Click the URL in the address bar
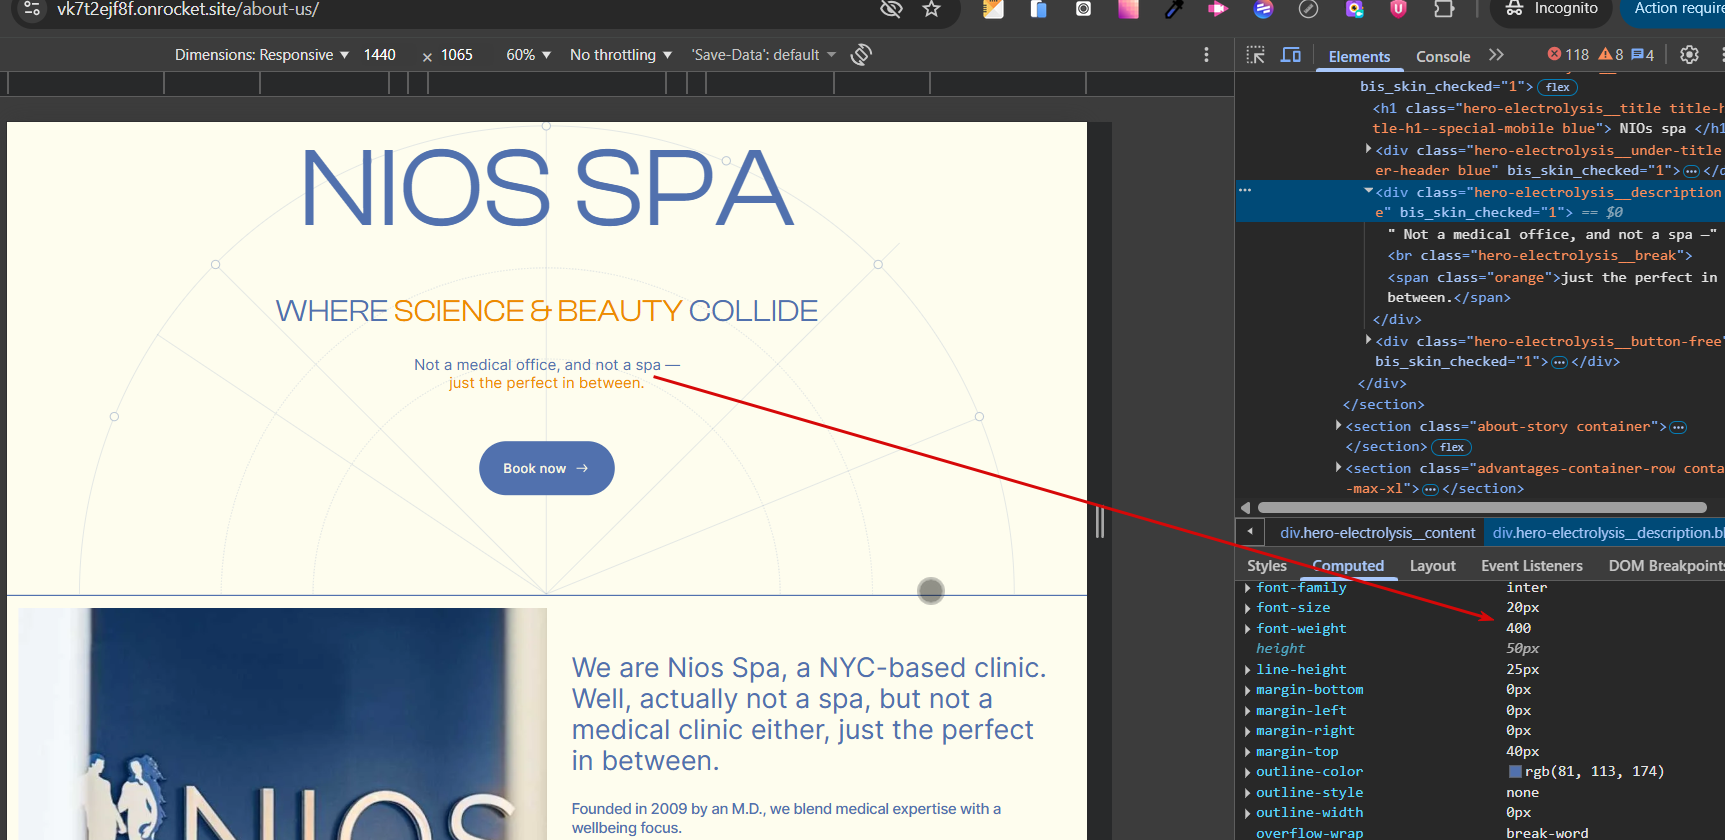The width and height of the screenshot is (1725, 840). pos(188,9)
